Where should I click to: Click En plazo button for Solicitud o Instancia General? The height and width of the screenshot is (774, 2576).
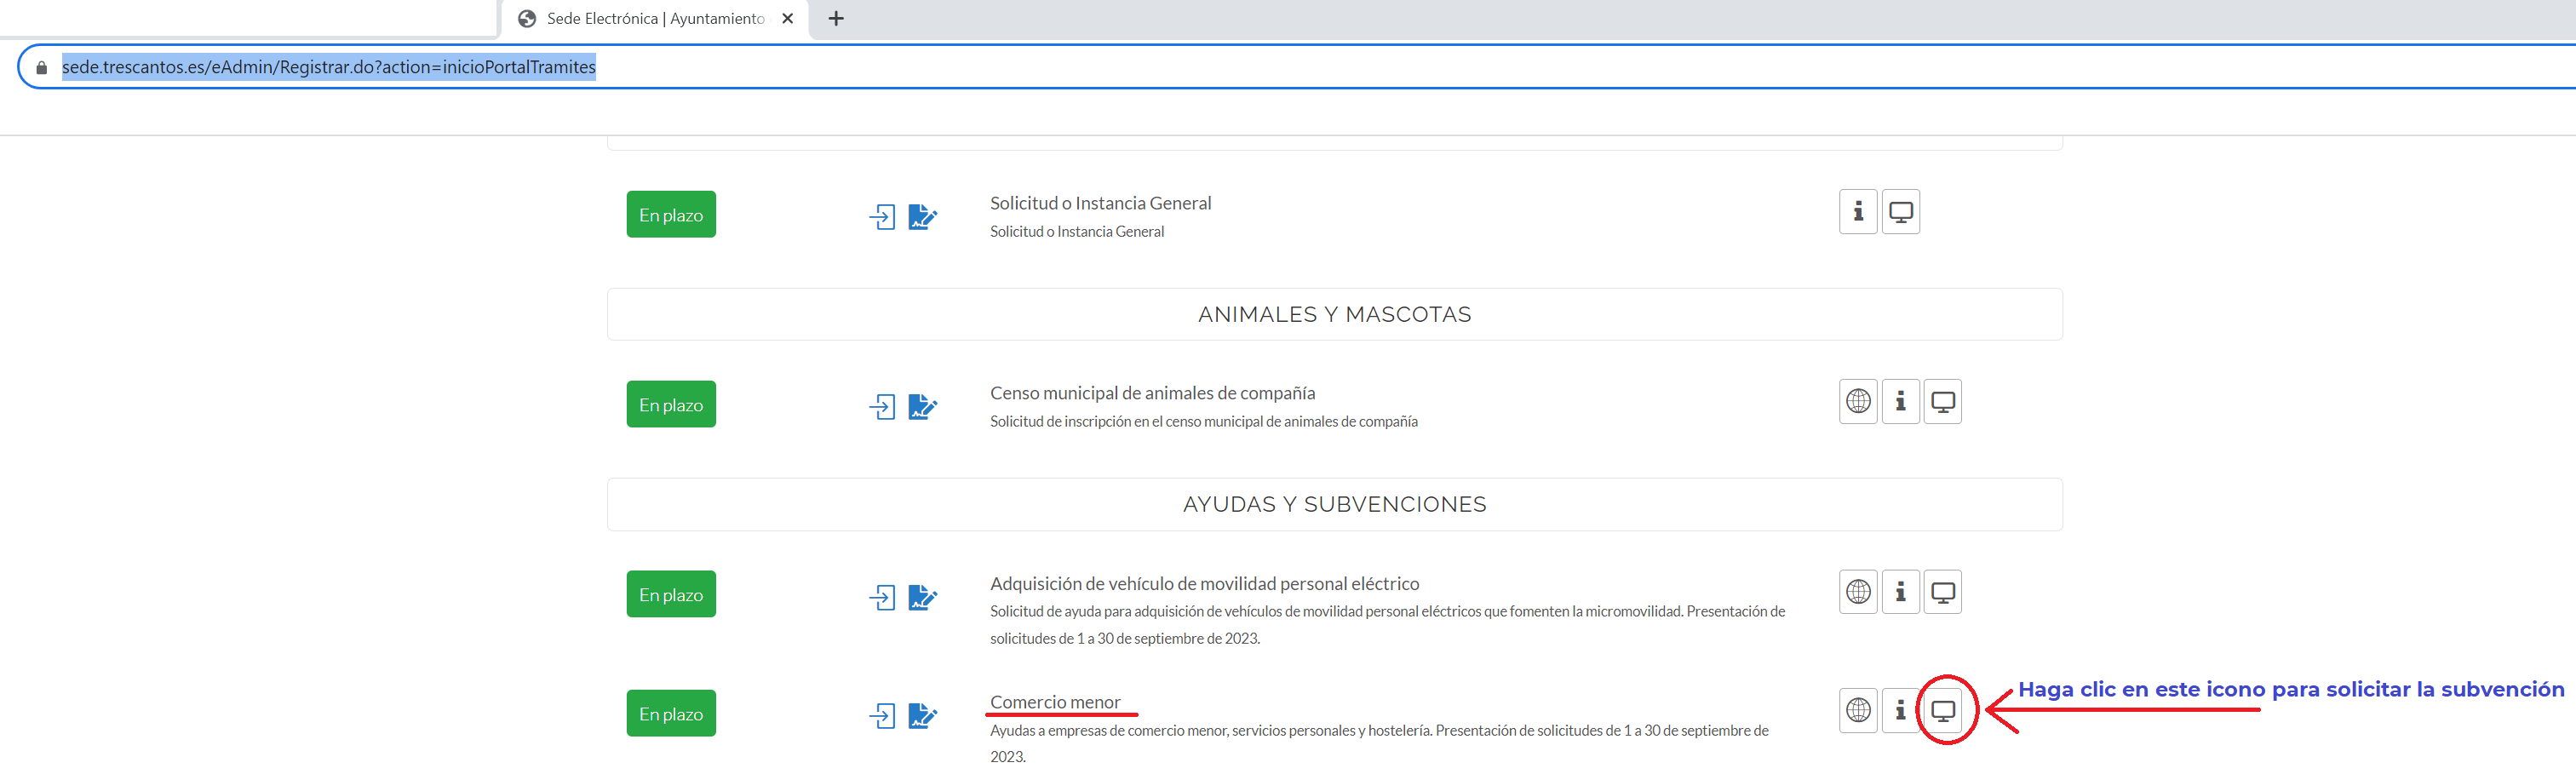671,214
